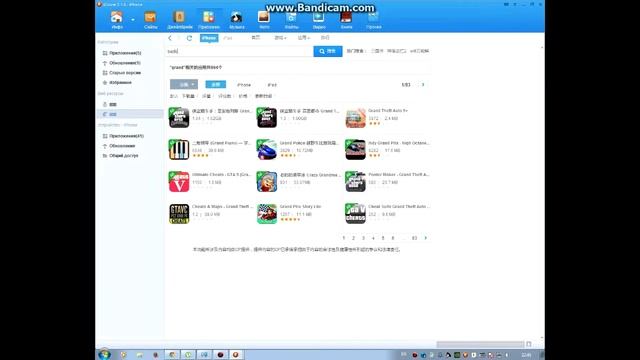Viewport: 640px width, 360px height.
Task: Refresh the app store page
Action: [189, 38]
